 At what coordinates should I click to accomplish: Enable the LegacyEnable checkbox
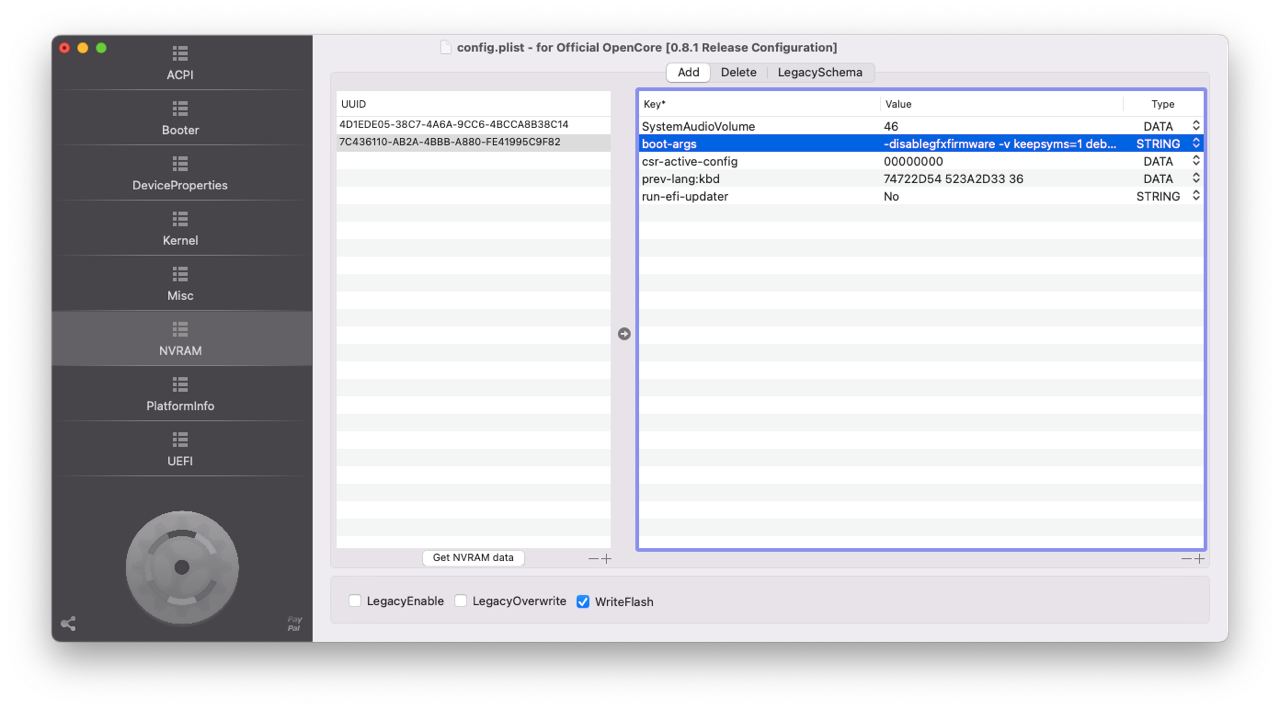[355, 601]
